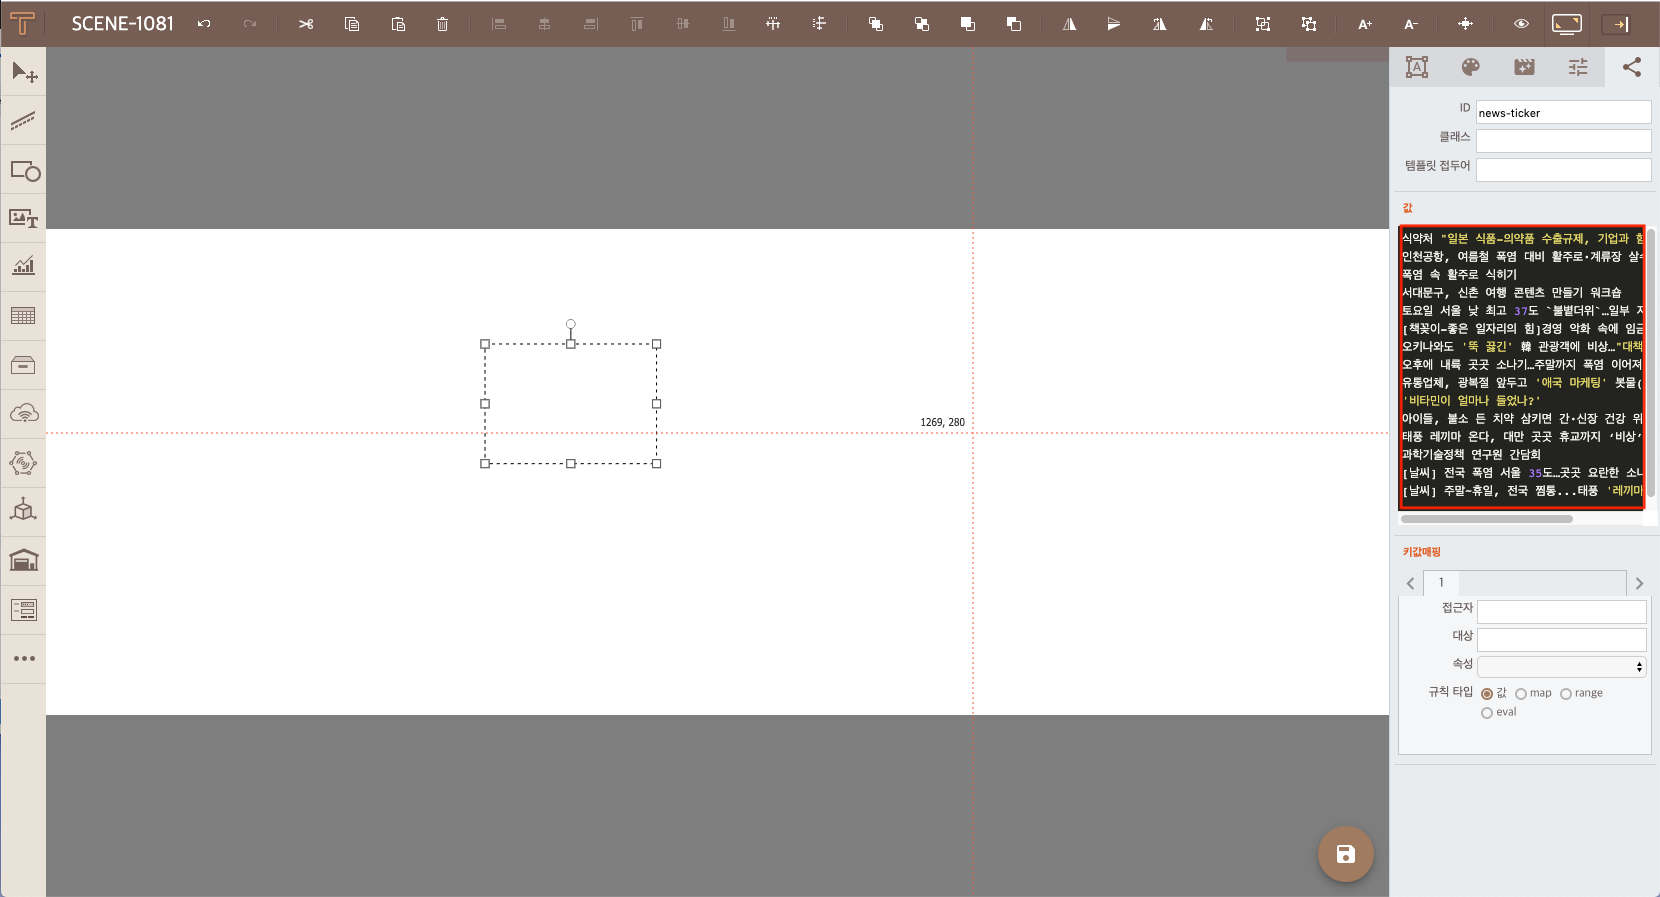Click the 대상 input field

(x=1562, y=639)
